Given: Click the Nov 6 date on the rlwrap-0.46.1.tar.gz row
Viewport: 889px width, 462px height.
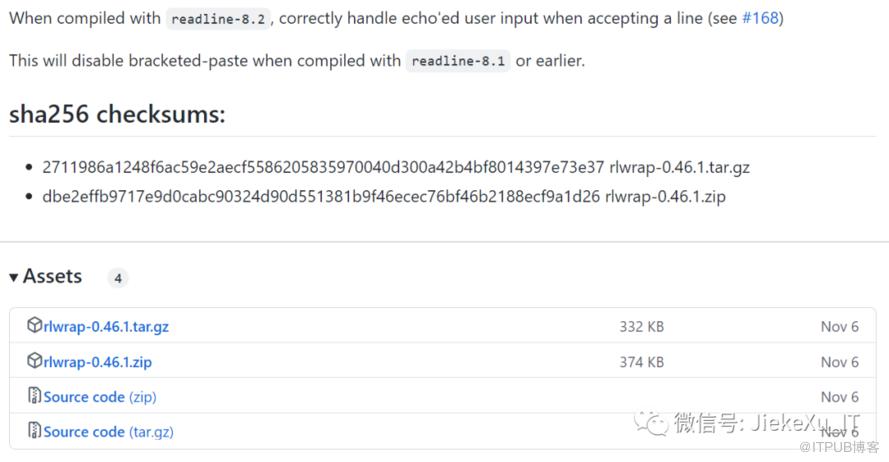Looking at the screenshot, I should click(839, 326).
